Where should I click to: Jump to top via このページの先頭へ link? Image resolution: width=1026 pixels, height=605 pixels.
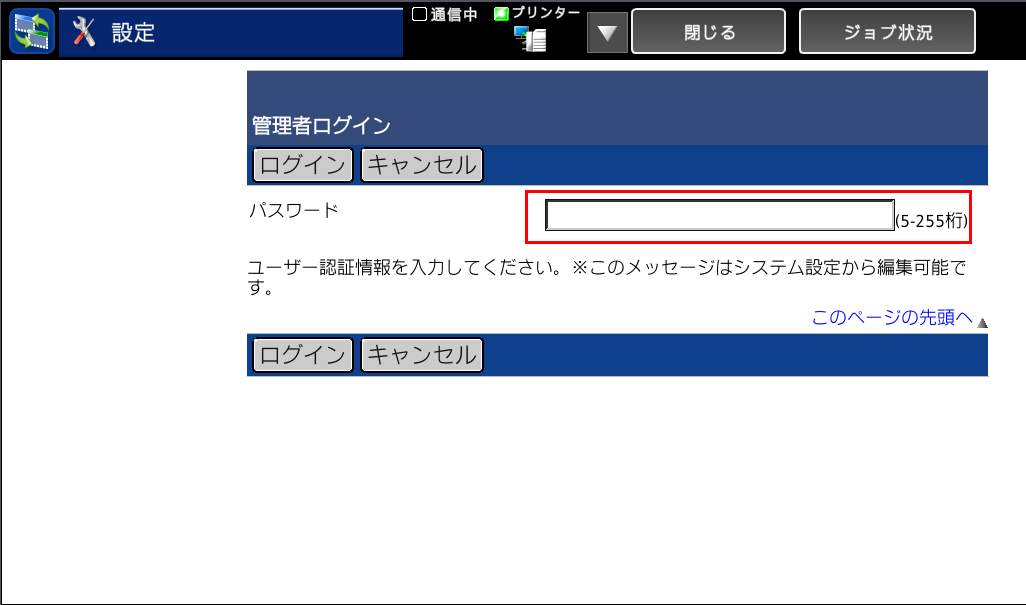pos(892,318)
